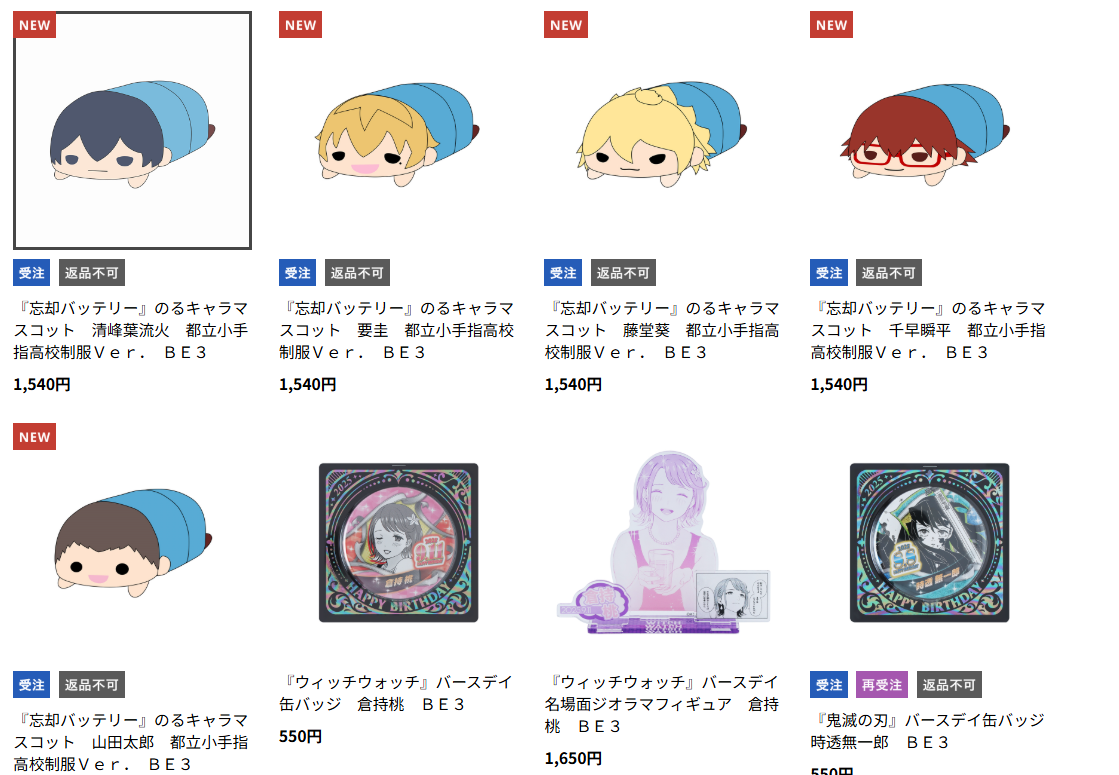Viewport: 1119px width, 775px height.
Task: Click the 受注 tag under 清峰葉流火 item
Action: (x=31, y=273)
